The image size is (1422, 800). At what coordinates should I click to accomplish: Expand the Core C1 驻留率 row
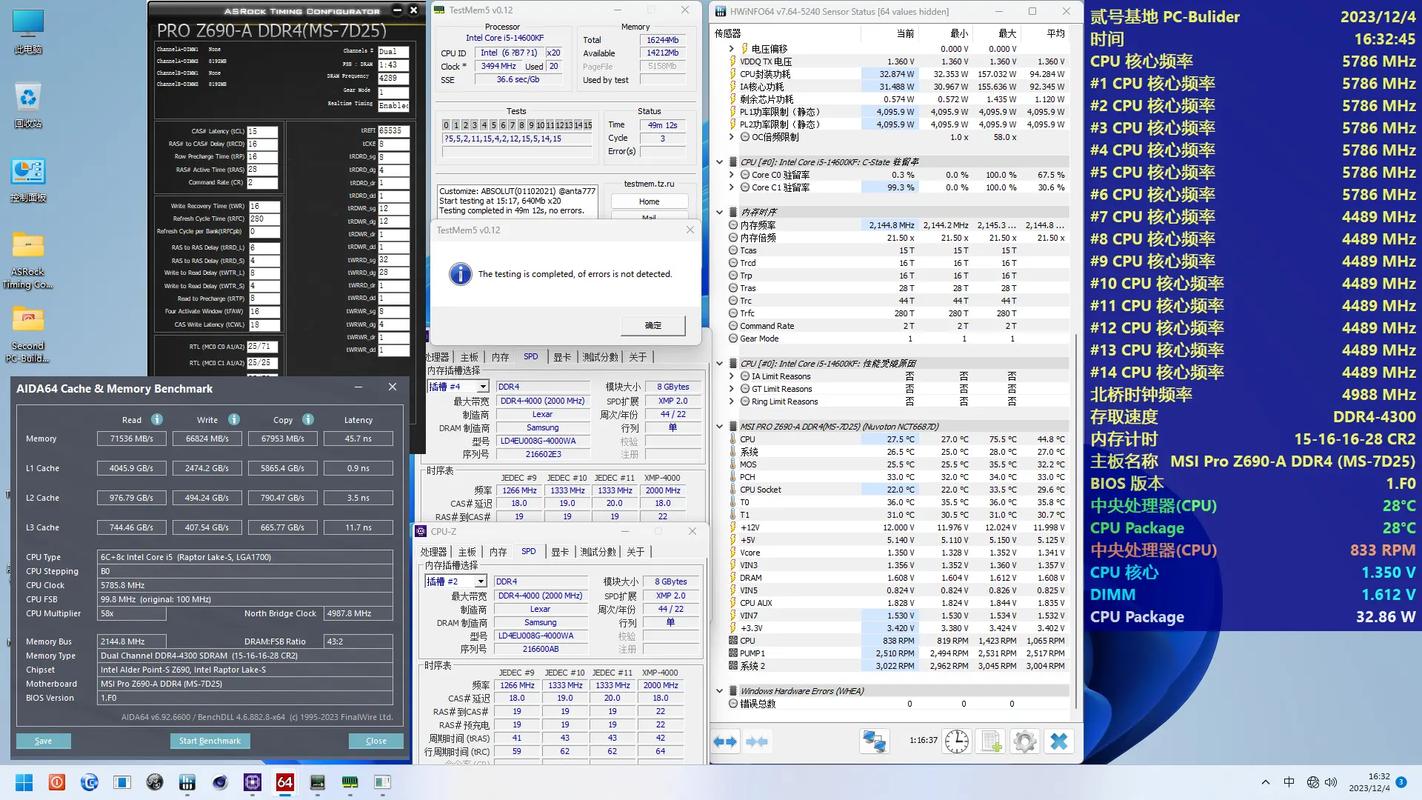pos(732,187)
